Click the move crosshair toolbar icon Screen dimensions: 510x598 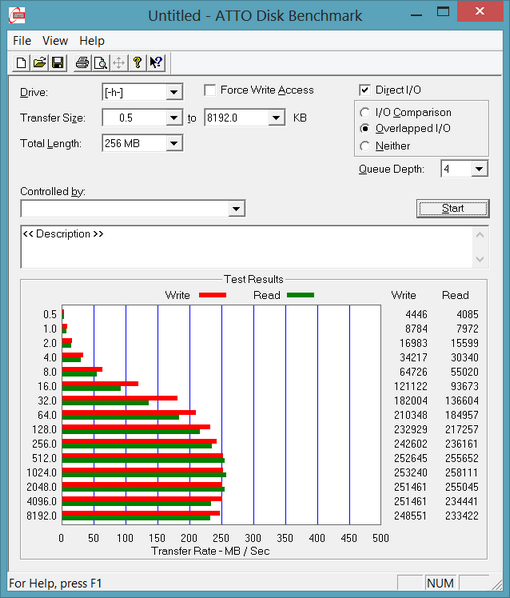click(x=119, y=63)
